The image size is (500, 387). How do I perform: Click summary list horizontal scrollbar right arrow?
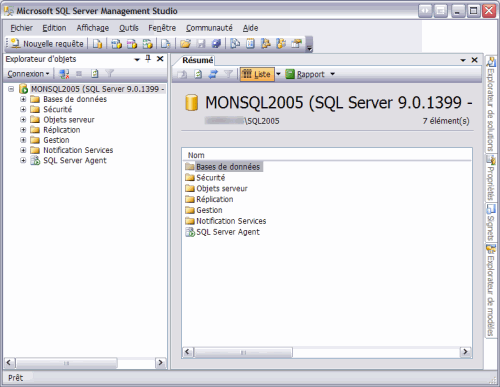[465, 352]
